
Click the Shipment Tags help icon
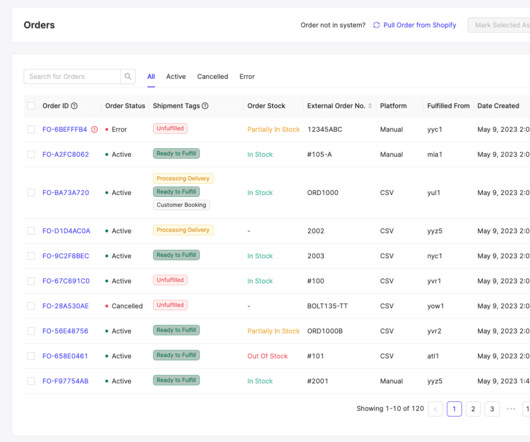(205, 106)
